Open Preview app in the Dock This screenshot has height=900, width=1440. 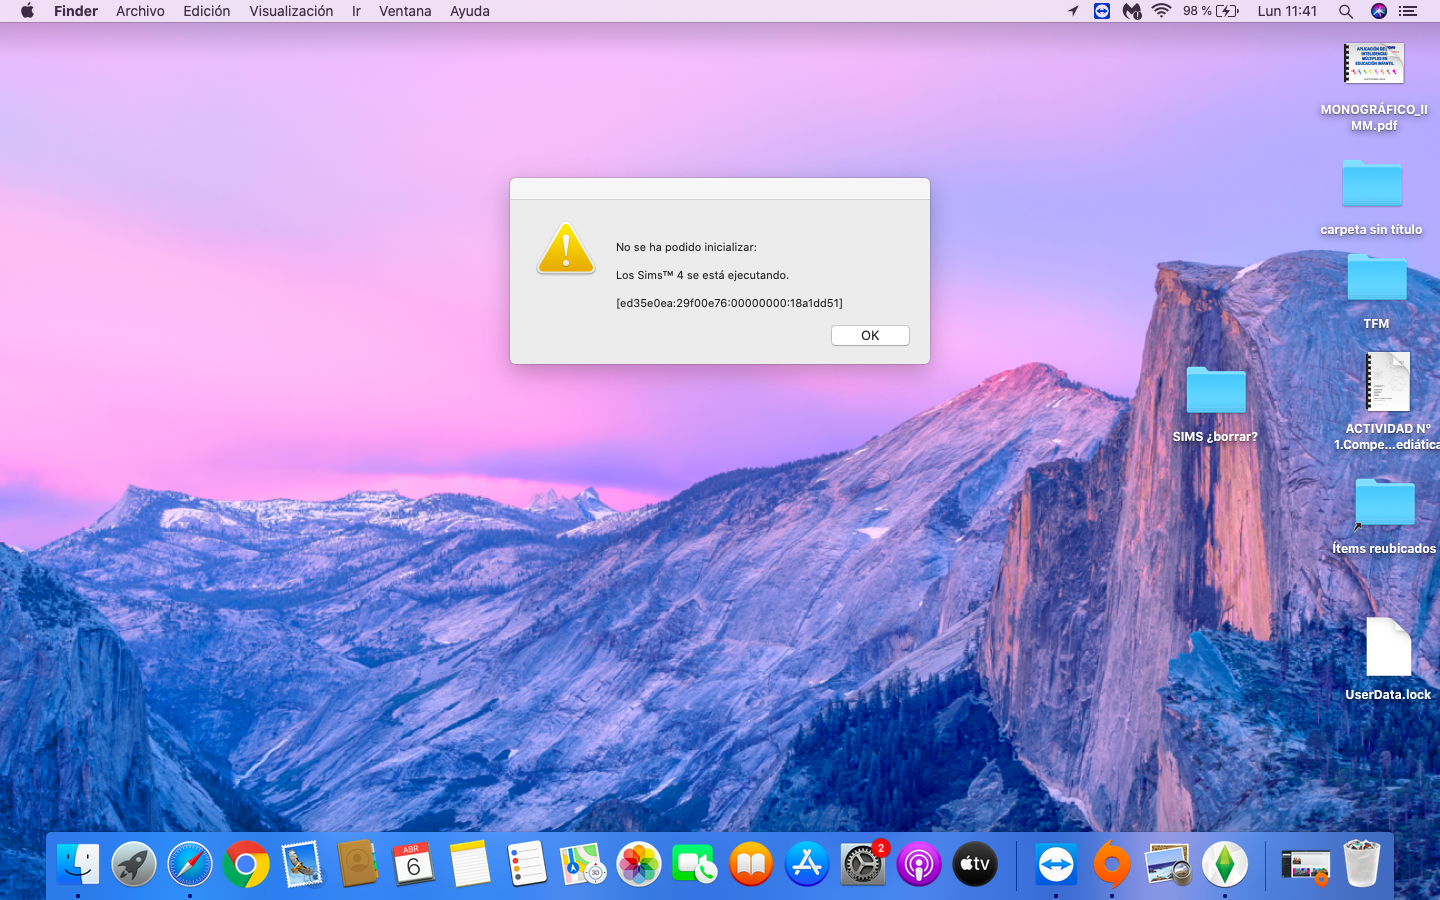tap(1168, 864)
